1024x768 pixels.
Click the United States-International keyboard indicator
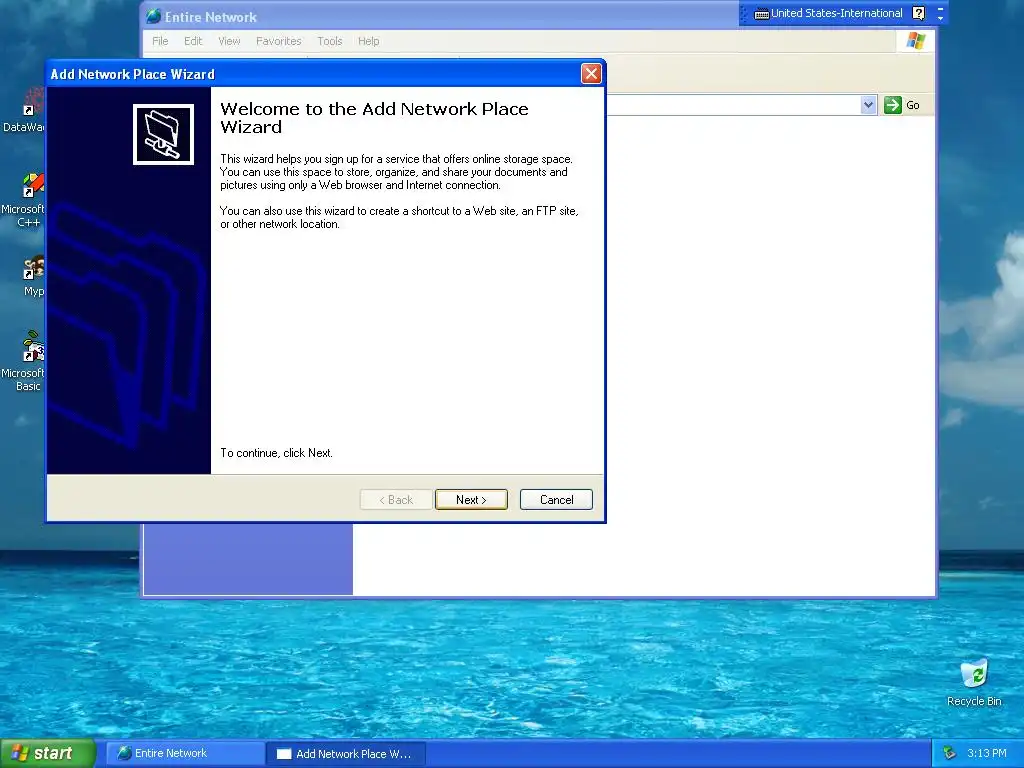828,13
